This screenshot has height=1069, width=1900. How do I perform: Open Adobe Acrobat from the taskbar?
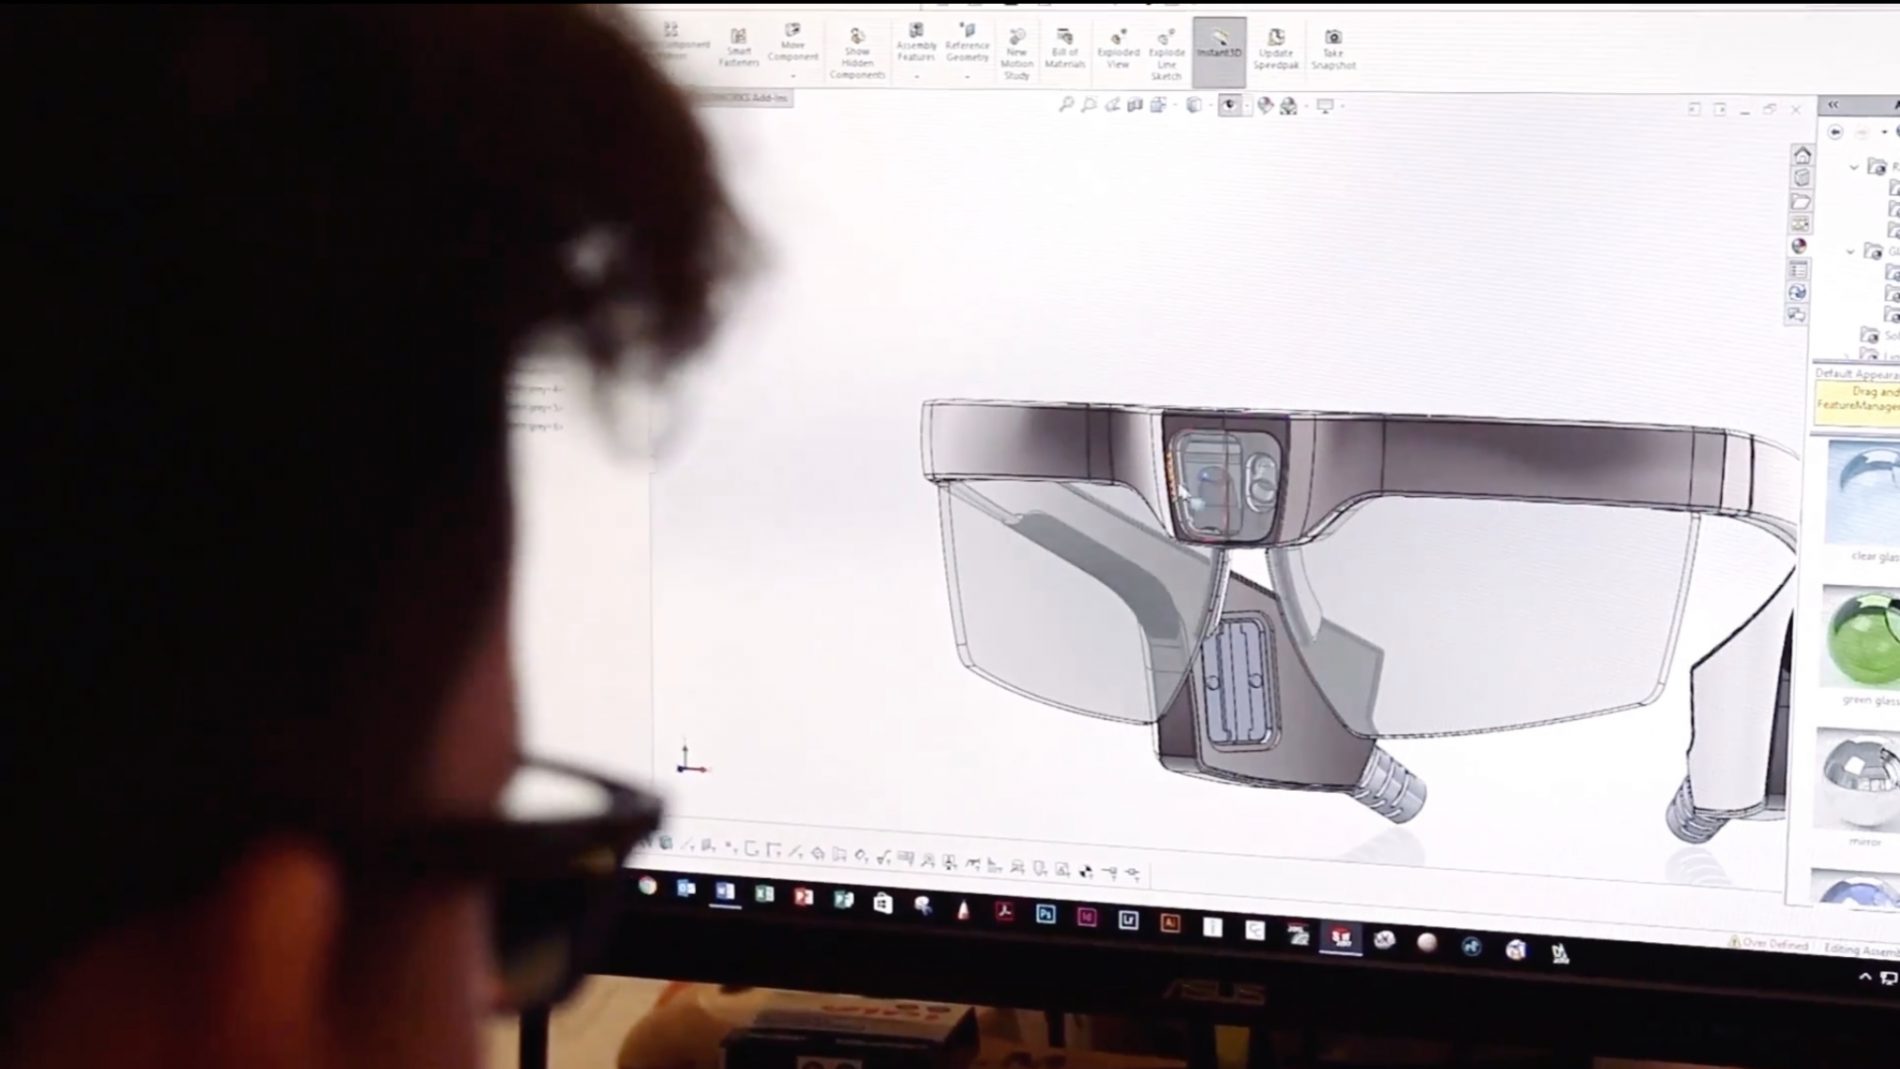point(1004,910)
